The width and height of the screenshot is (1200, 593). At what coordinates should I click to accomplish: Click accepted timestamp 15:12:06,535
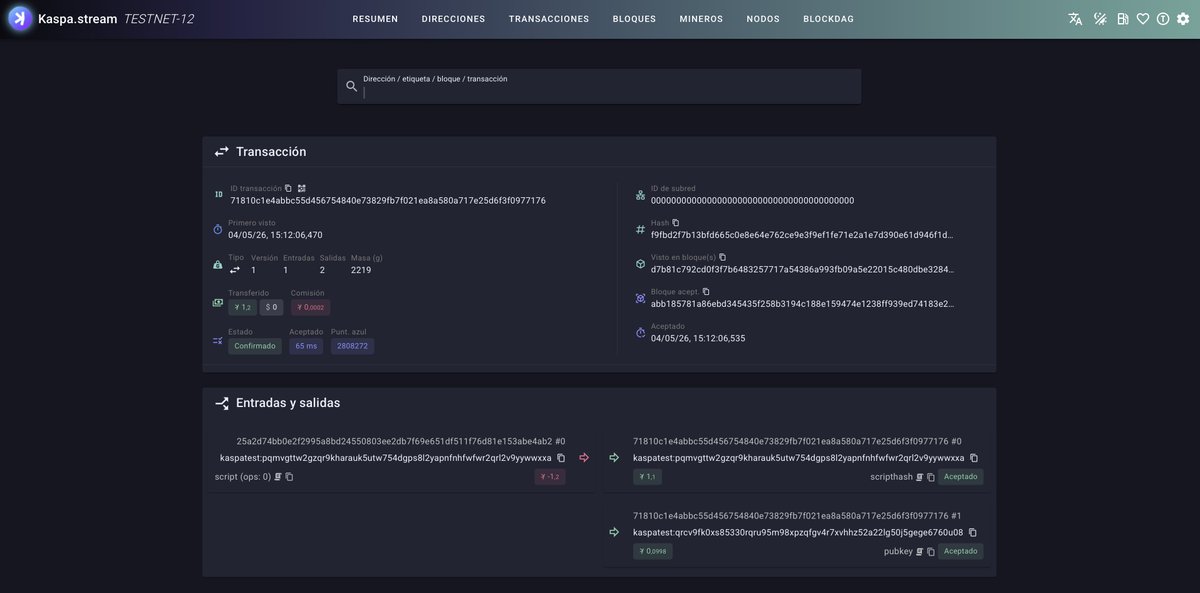click(698, 339)
